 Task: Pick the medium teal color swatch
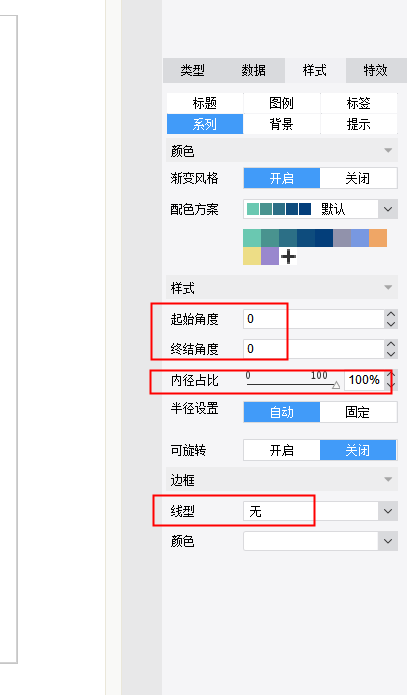tap(270, 238)
